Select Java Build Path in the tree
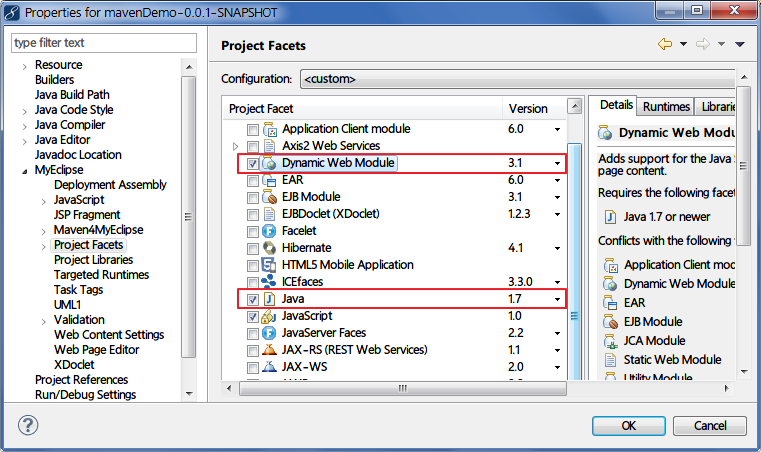 click(72, 95)
